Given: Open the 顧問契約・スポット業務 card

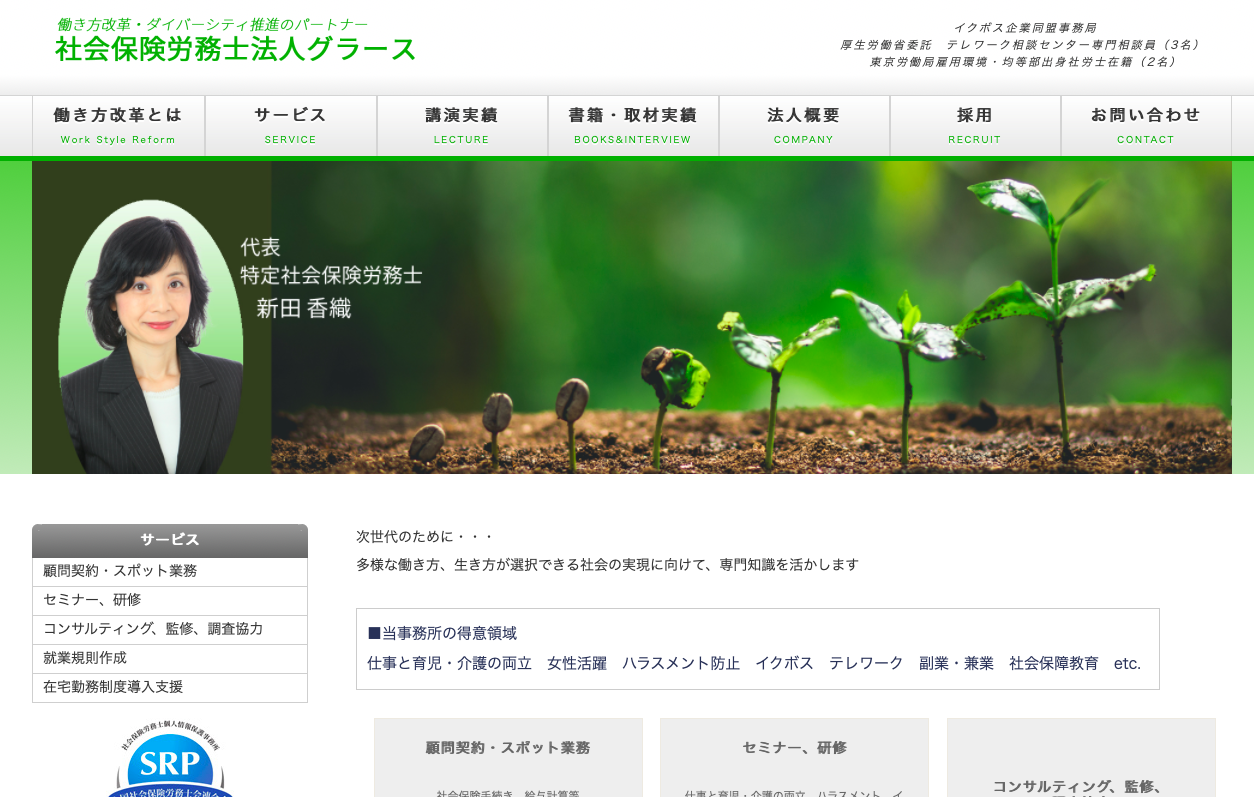Looking at the screenshot, I should pyautogui.click(x=508, y=758).
